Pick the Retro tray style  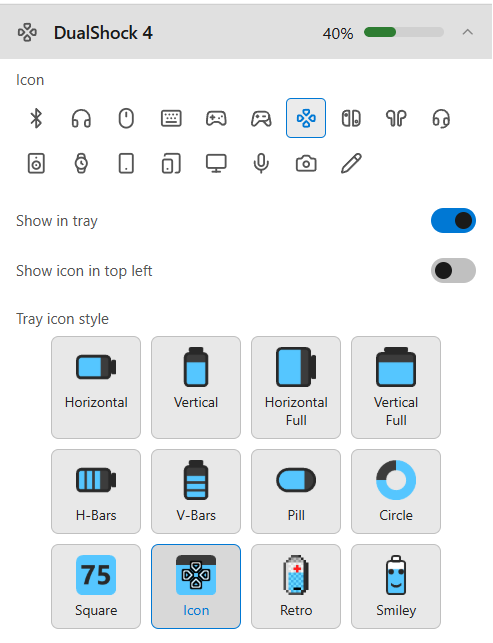pos(296,586)
